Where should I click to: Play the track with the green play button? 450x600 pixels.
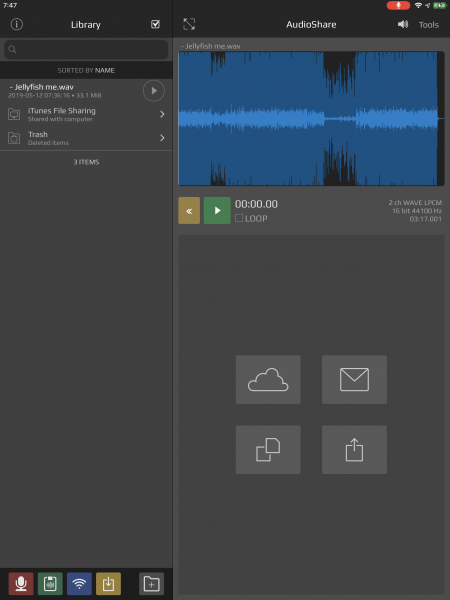coord(217,210)
